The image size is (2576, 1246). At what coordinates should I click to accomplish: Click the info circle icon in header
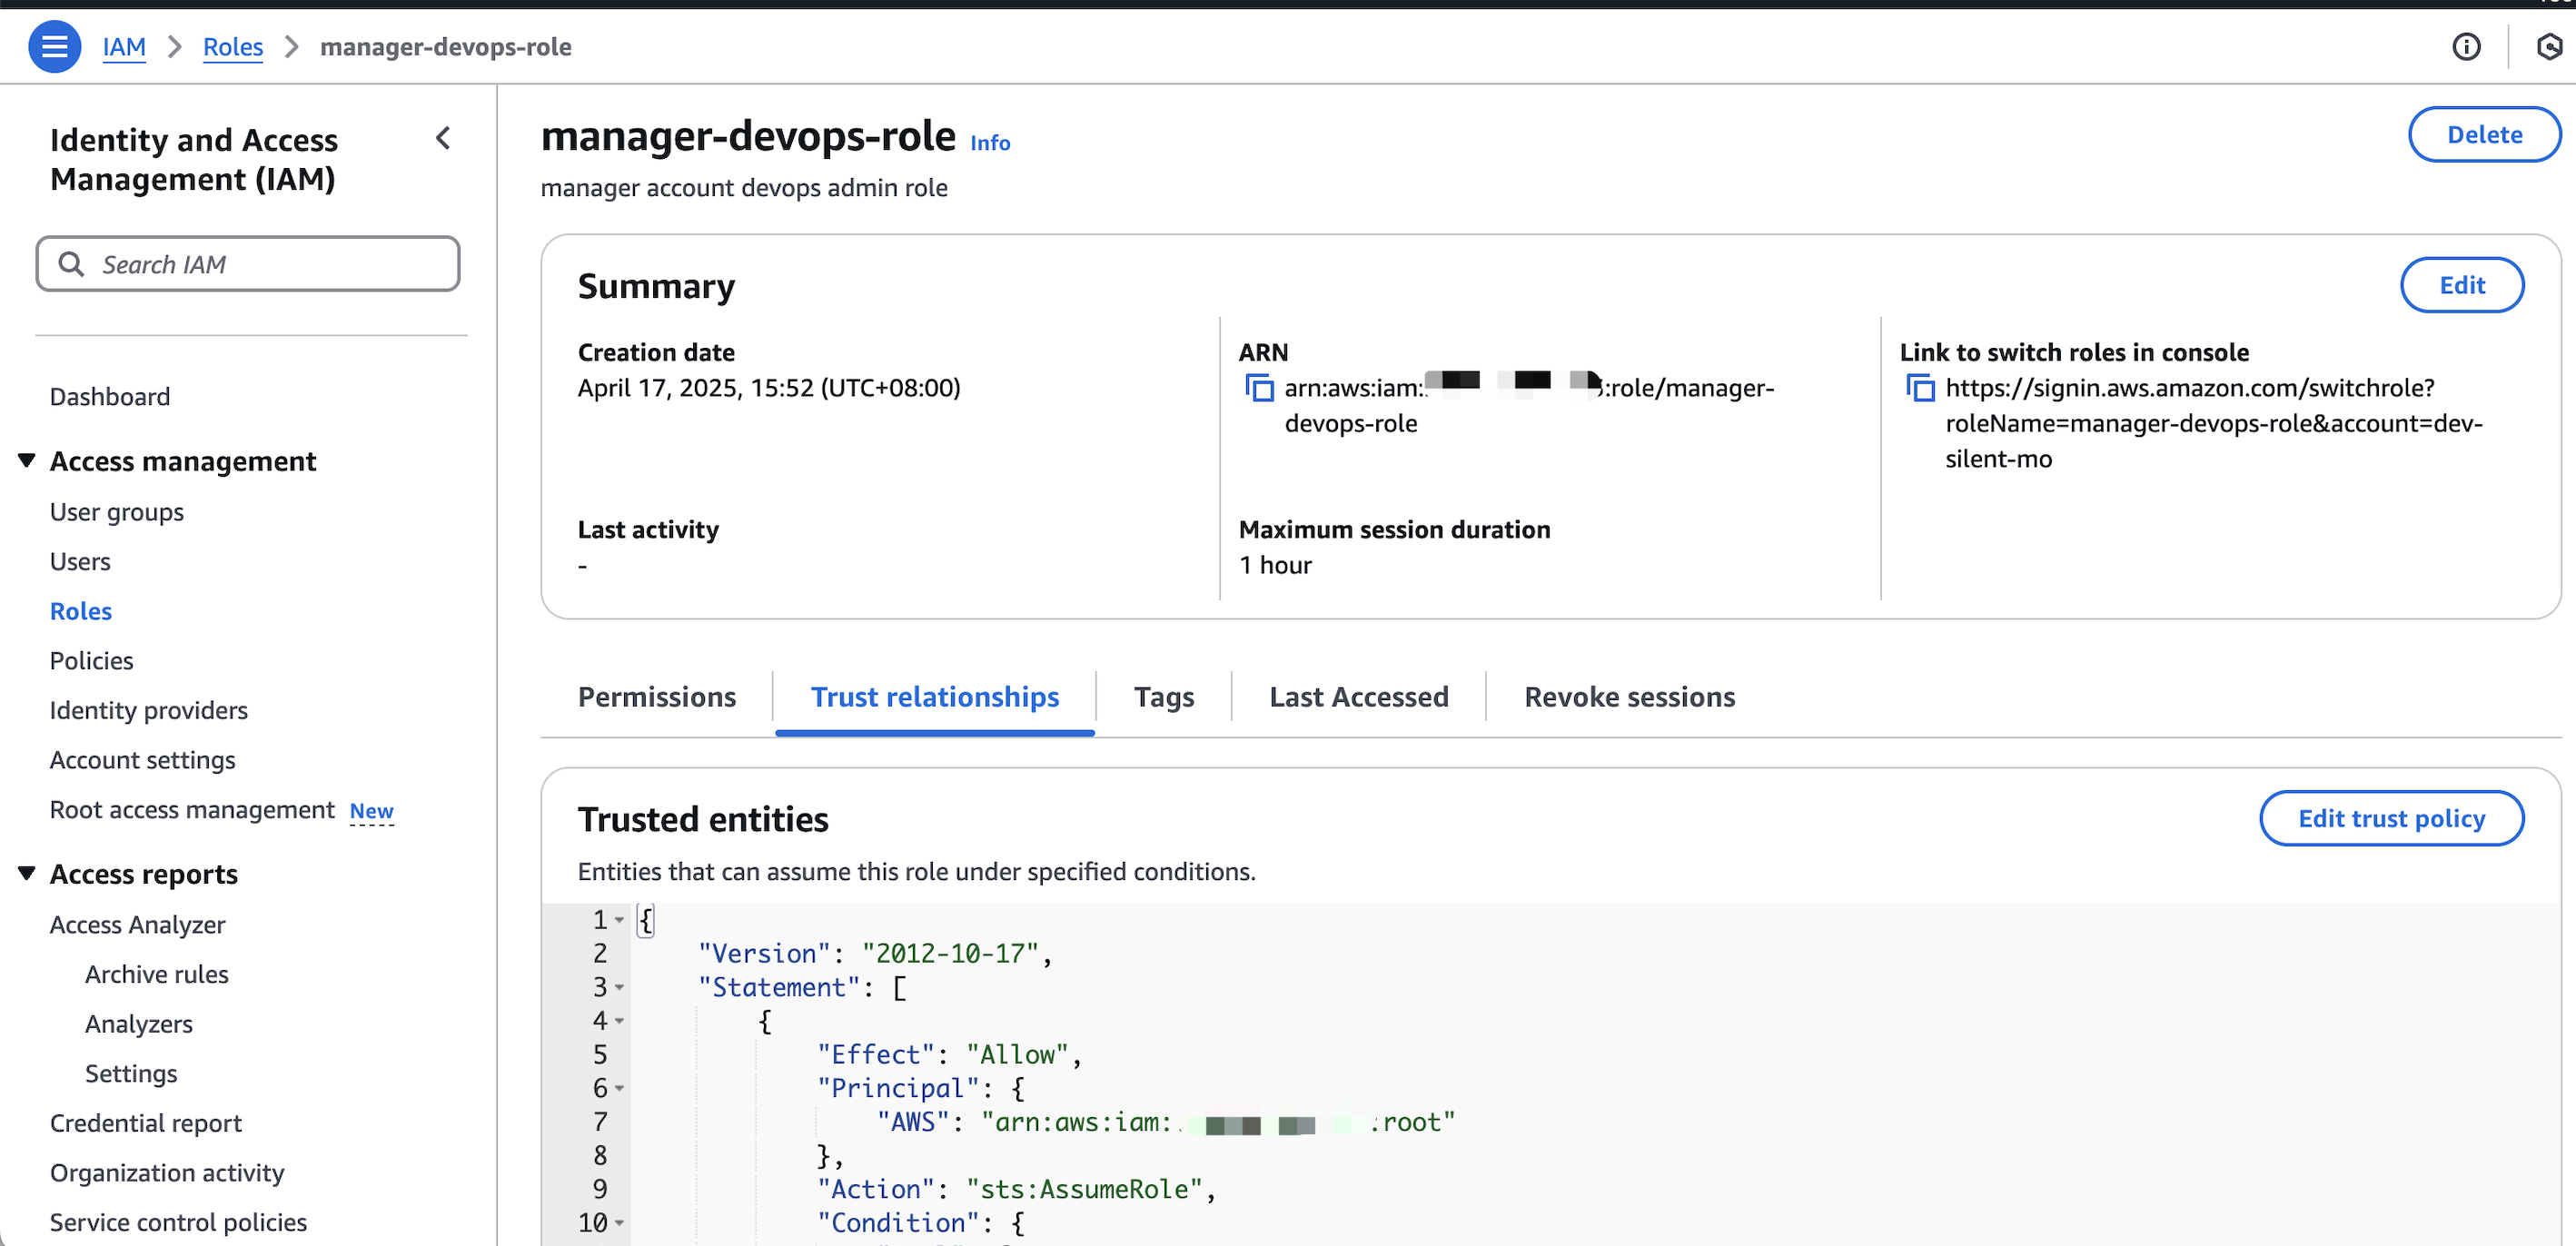pos(2465,46)
